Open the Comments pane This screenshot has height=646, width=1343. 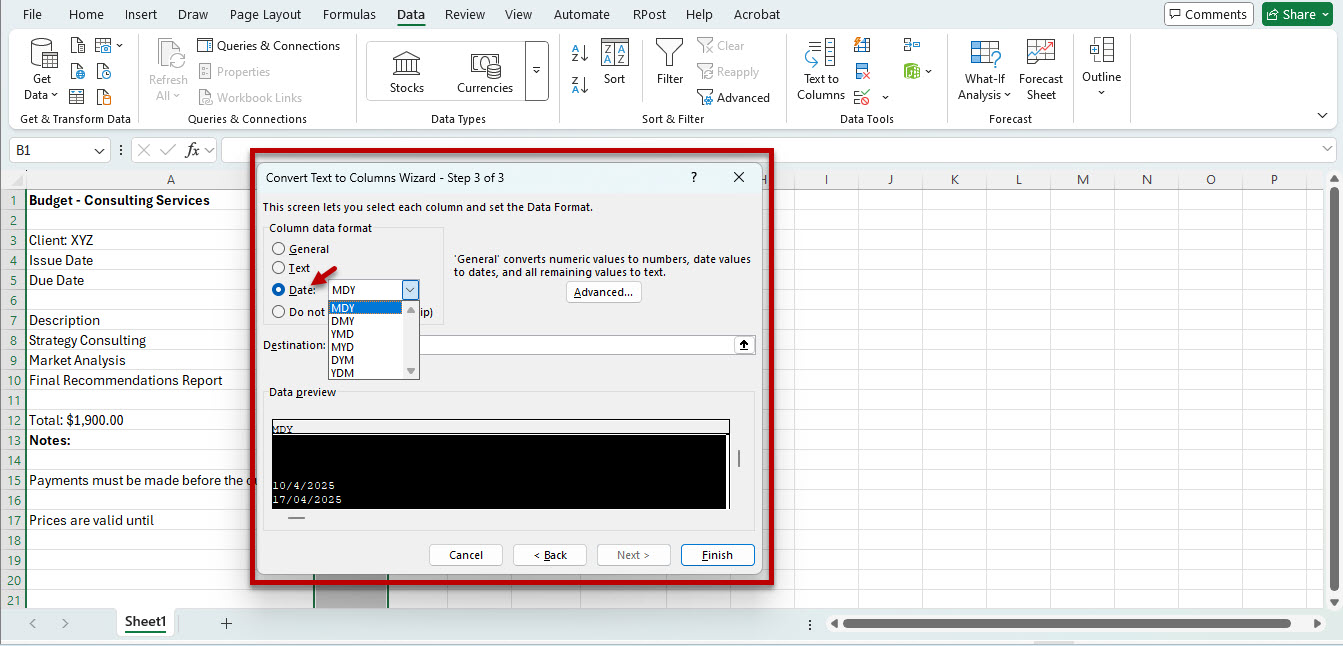point(1208,14)
